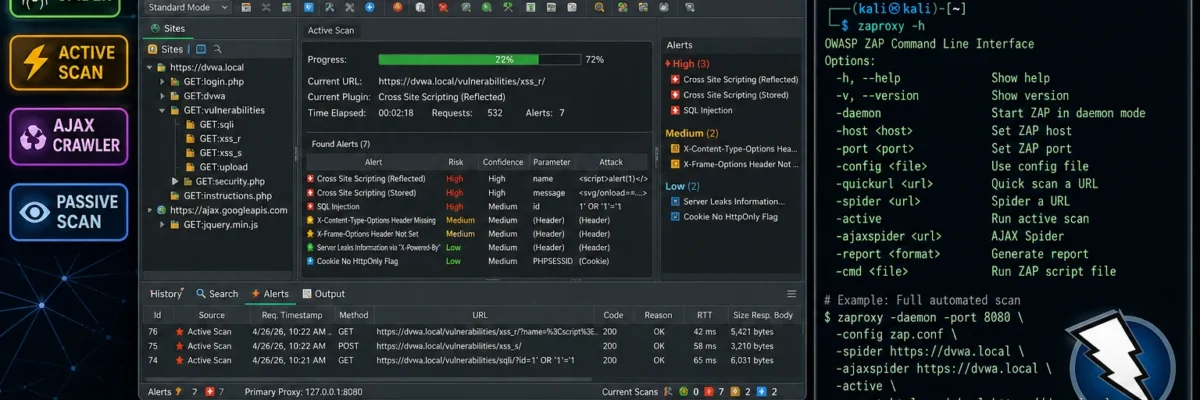This screenshot has height=400, width=1200.
Task: Expand the GET:dvwa folder node
Action: [x=162, y=96]
